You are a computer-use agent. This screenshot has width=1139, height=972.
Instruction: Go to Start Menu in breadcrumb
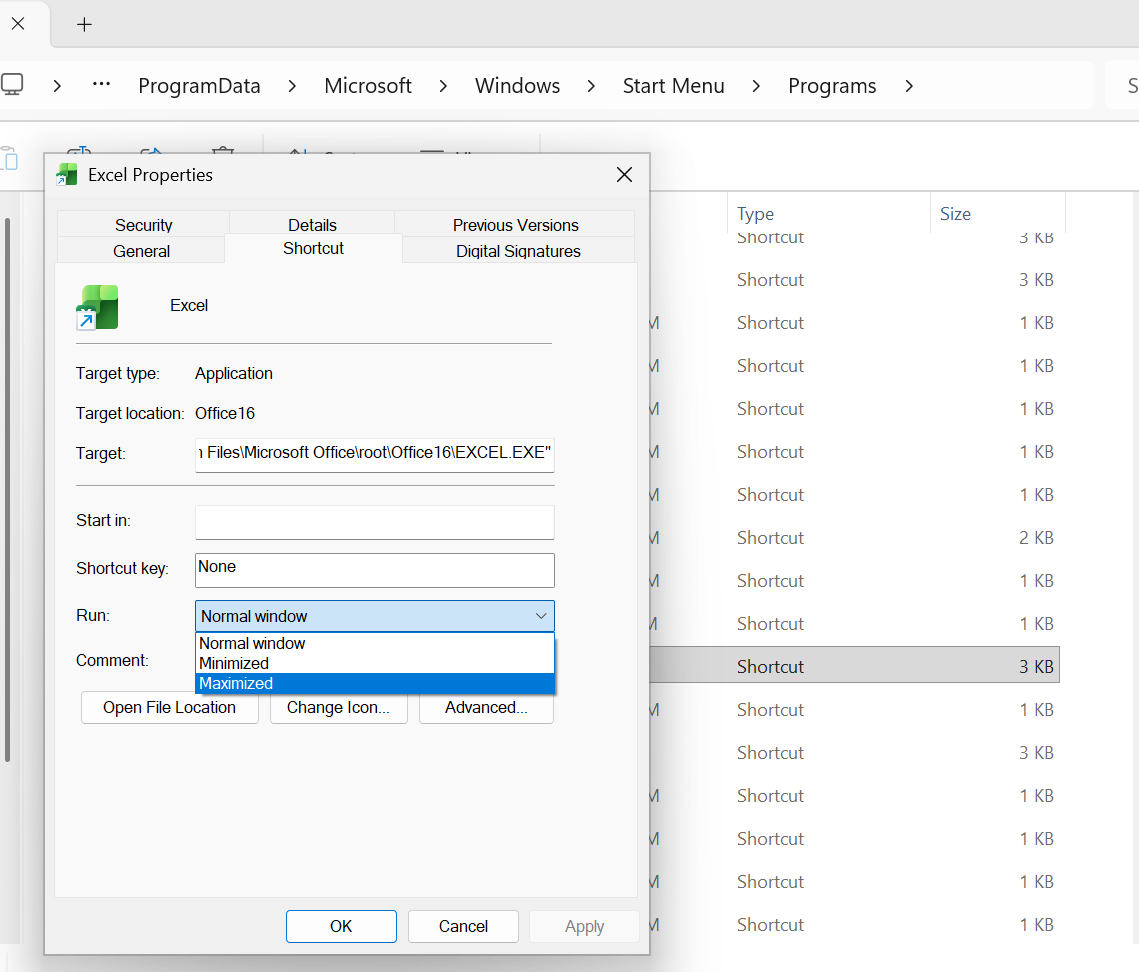click(x=673, y=86)
